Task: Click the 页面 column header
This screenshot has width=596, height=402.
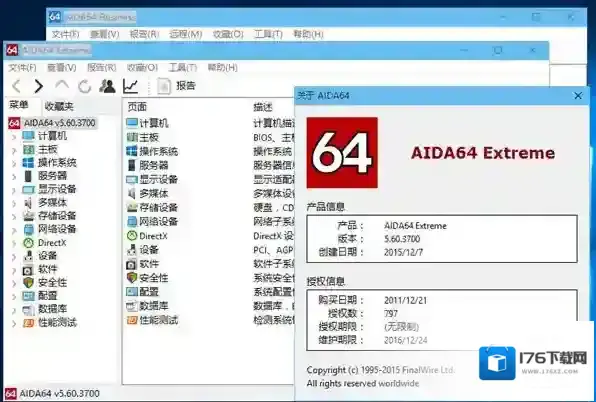Action: [x=137, y=107]
